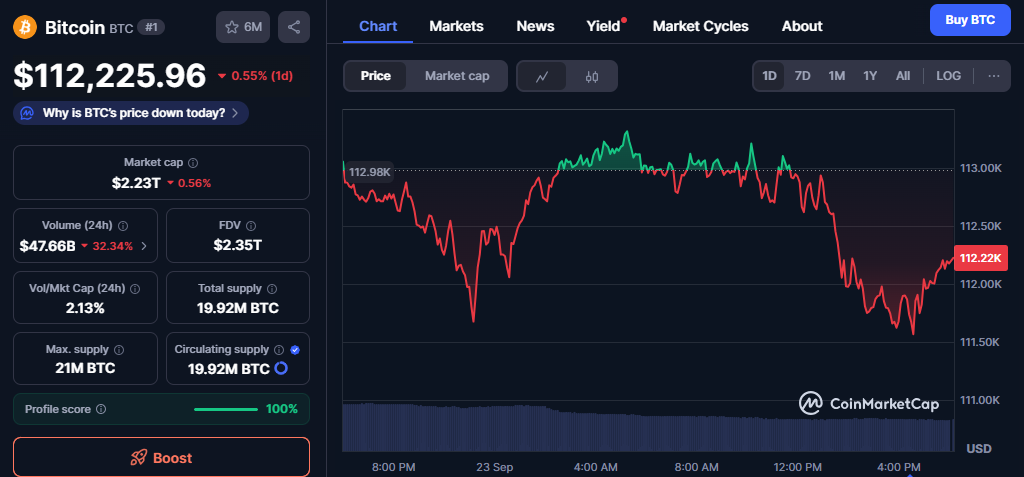Switch to line chart view icon
This screenshot has width=1024, height=477.
[542, 76]
